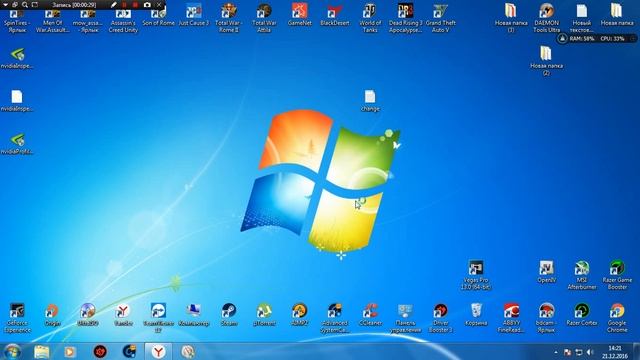
Task: Select the Компьютер desktop icon
Action: click(193, 314)
